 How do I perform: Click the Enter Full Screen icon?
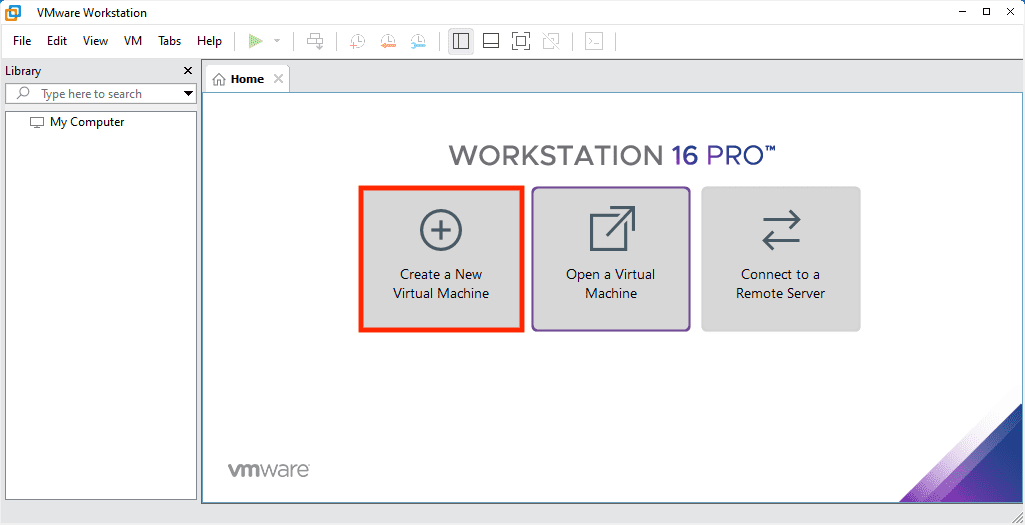click(521, 41)
